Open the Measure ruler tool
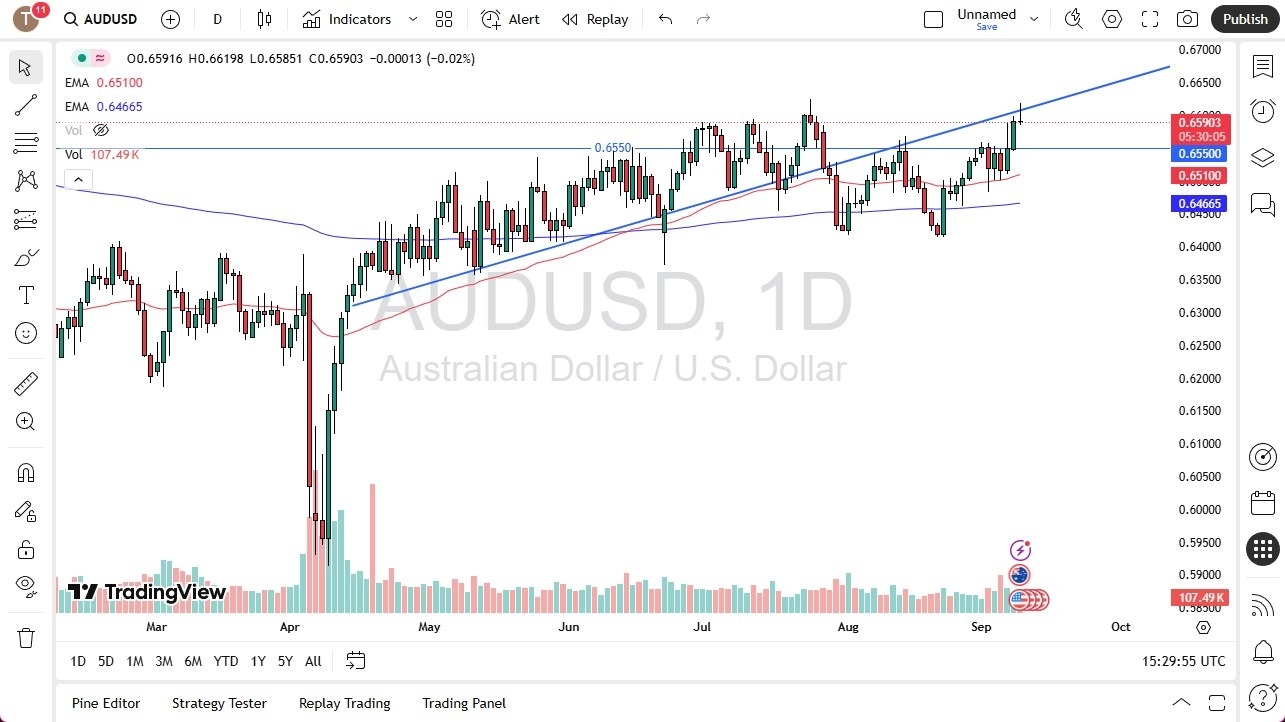This screenshot has height=722, width=1285. pyautogui.click(x=25, y=383)
